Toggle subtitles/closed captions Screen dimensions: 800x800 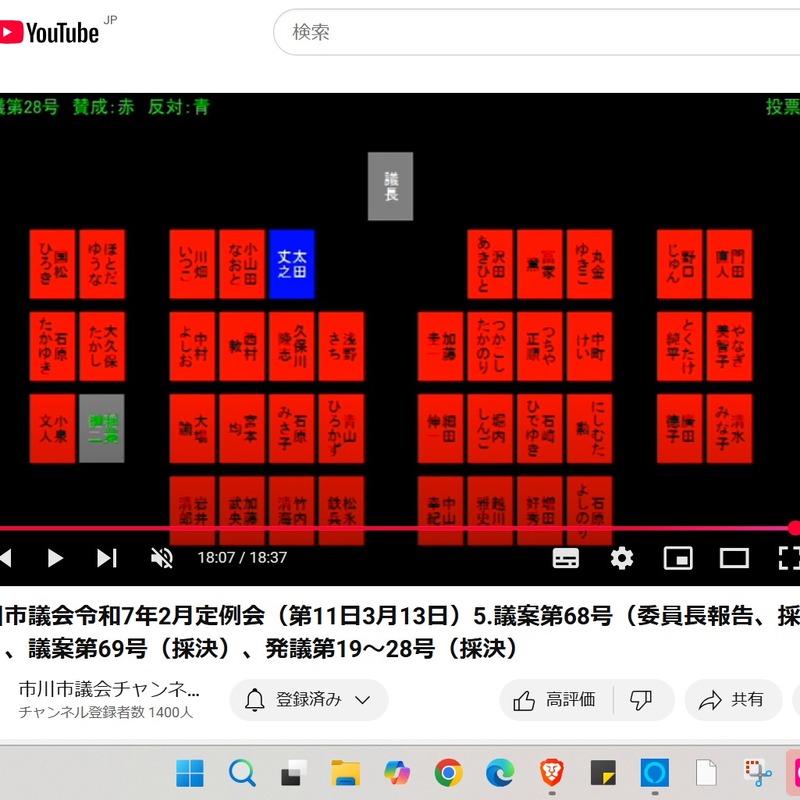(566, 558)
